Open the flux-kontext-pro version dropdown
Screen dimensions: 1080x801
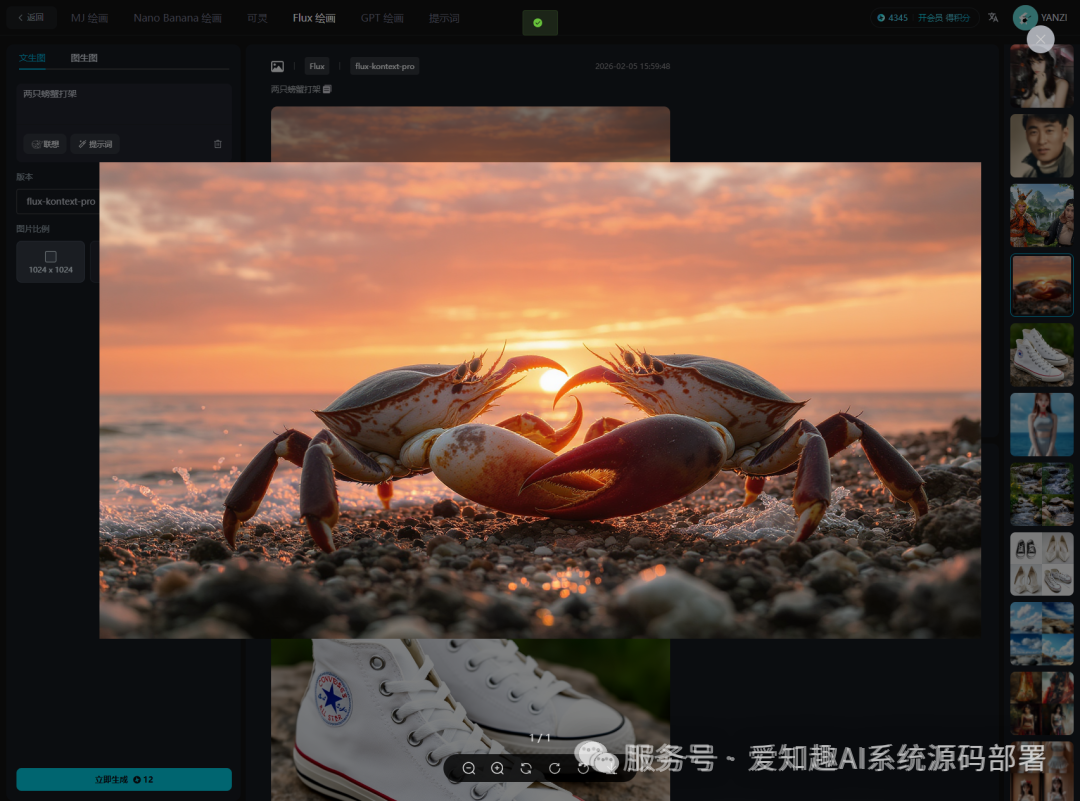pos(58,201)
